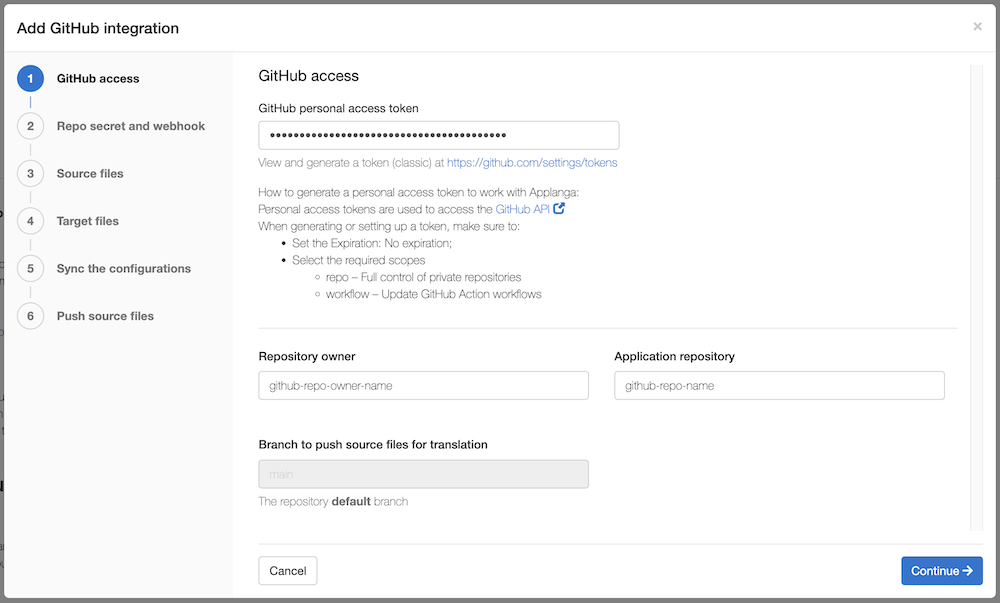Open the Push source files step
Screen dimensions: 1000x603
[105, 316]
